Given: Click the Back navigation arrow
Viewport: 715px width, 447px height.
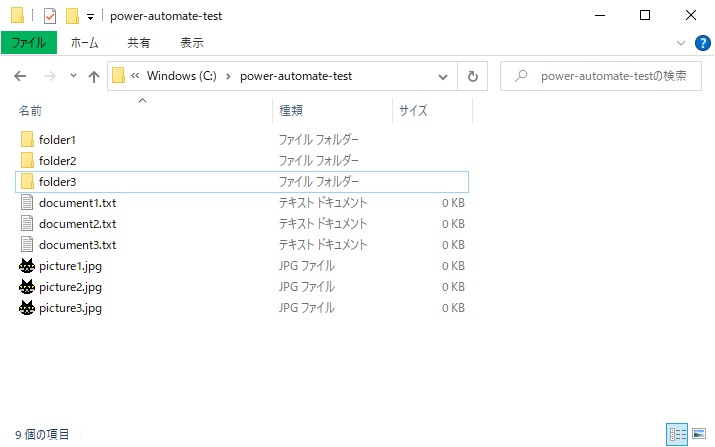Looking at the screenshot, I should click(x=20, y=76).
